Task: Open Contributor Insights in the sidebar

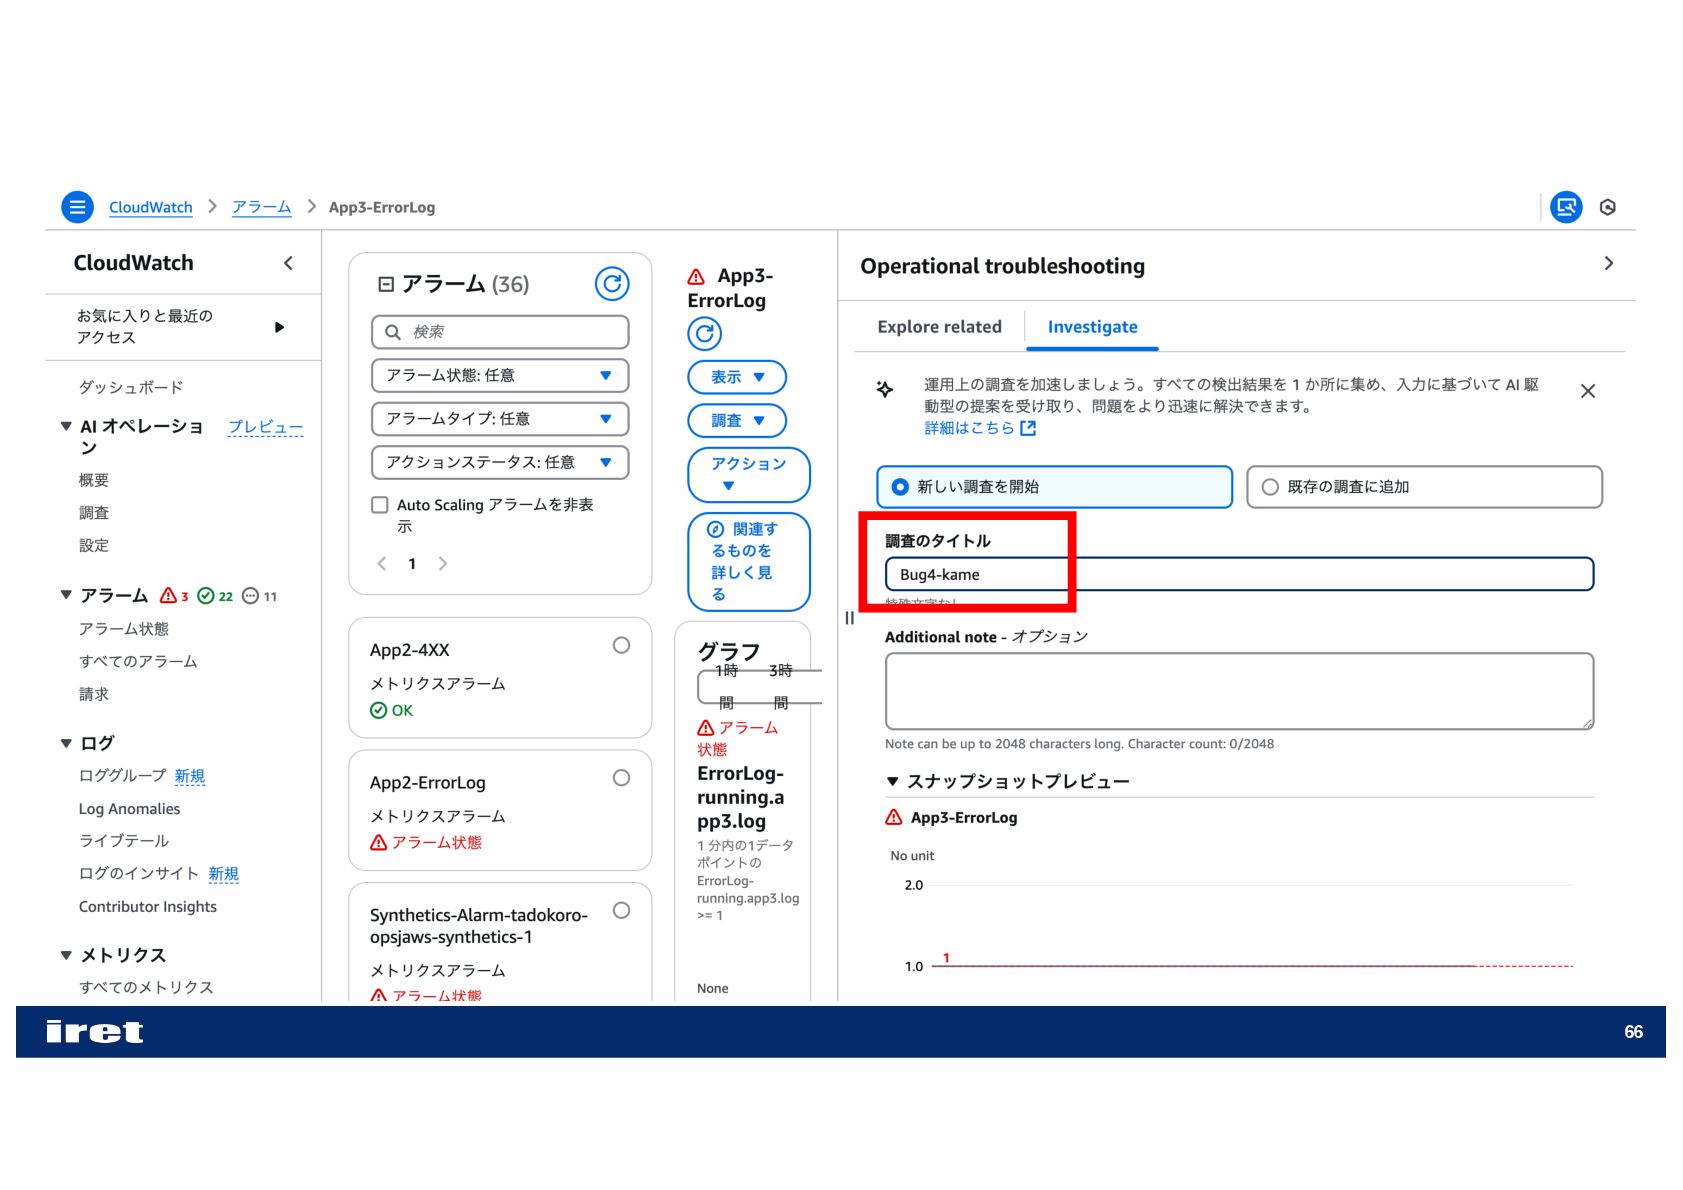Action: coord(148,907)
